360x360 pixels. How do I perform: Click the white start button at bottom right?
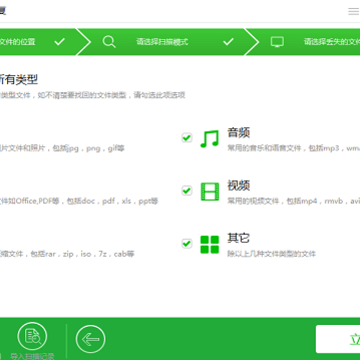tap(338, 340)
